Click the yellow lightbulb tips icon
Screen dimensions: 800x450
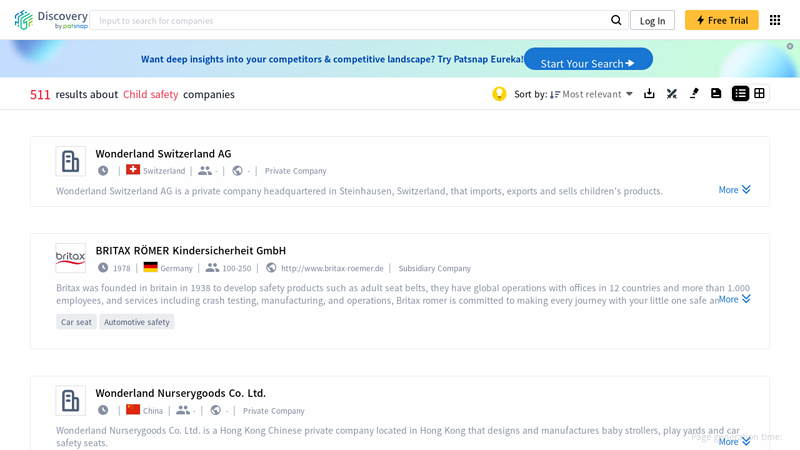point(499,94)
